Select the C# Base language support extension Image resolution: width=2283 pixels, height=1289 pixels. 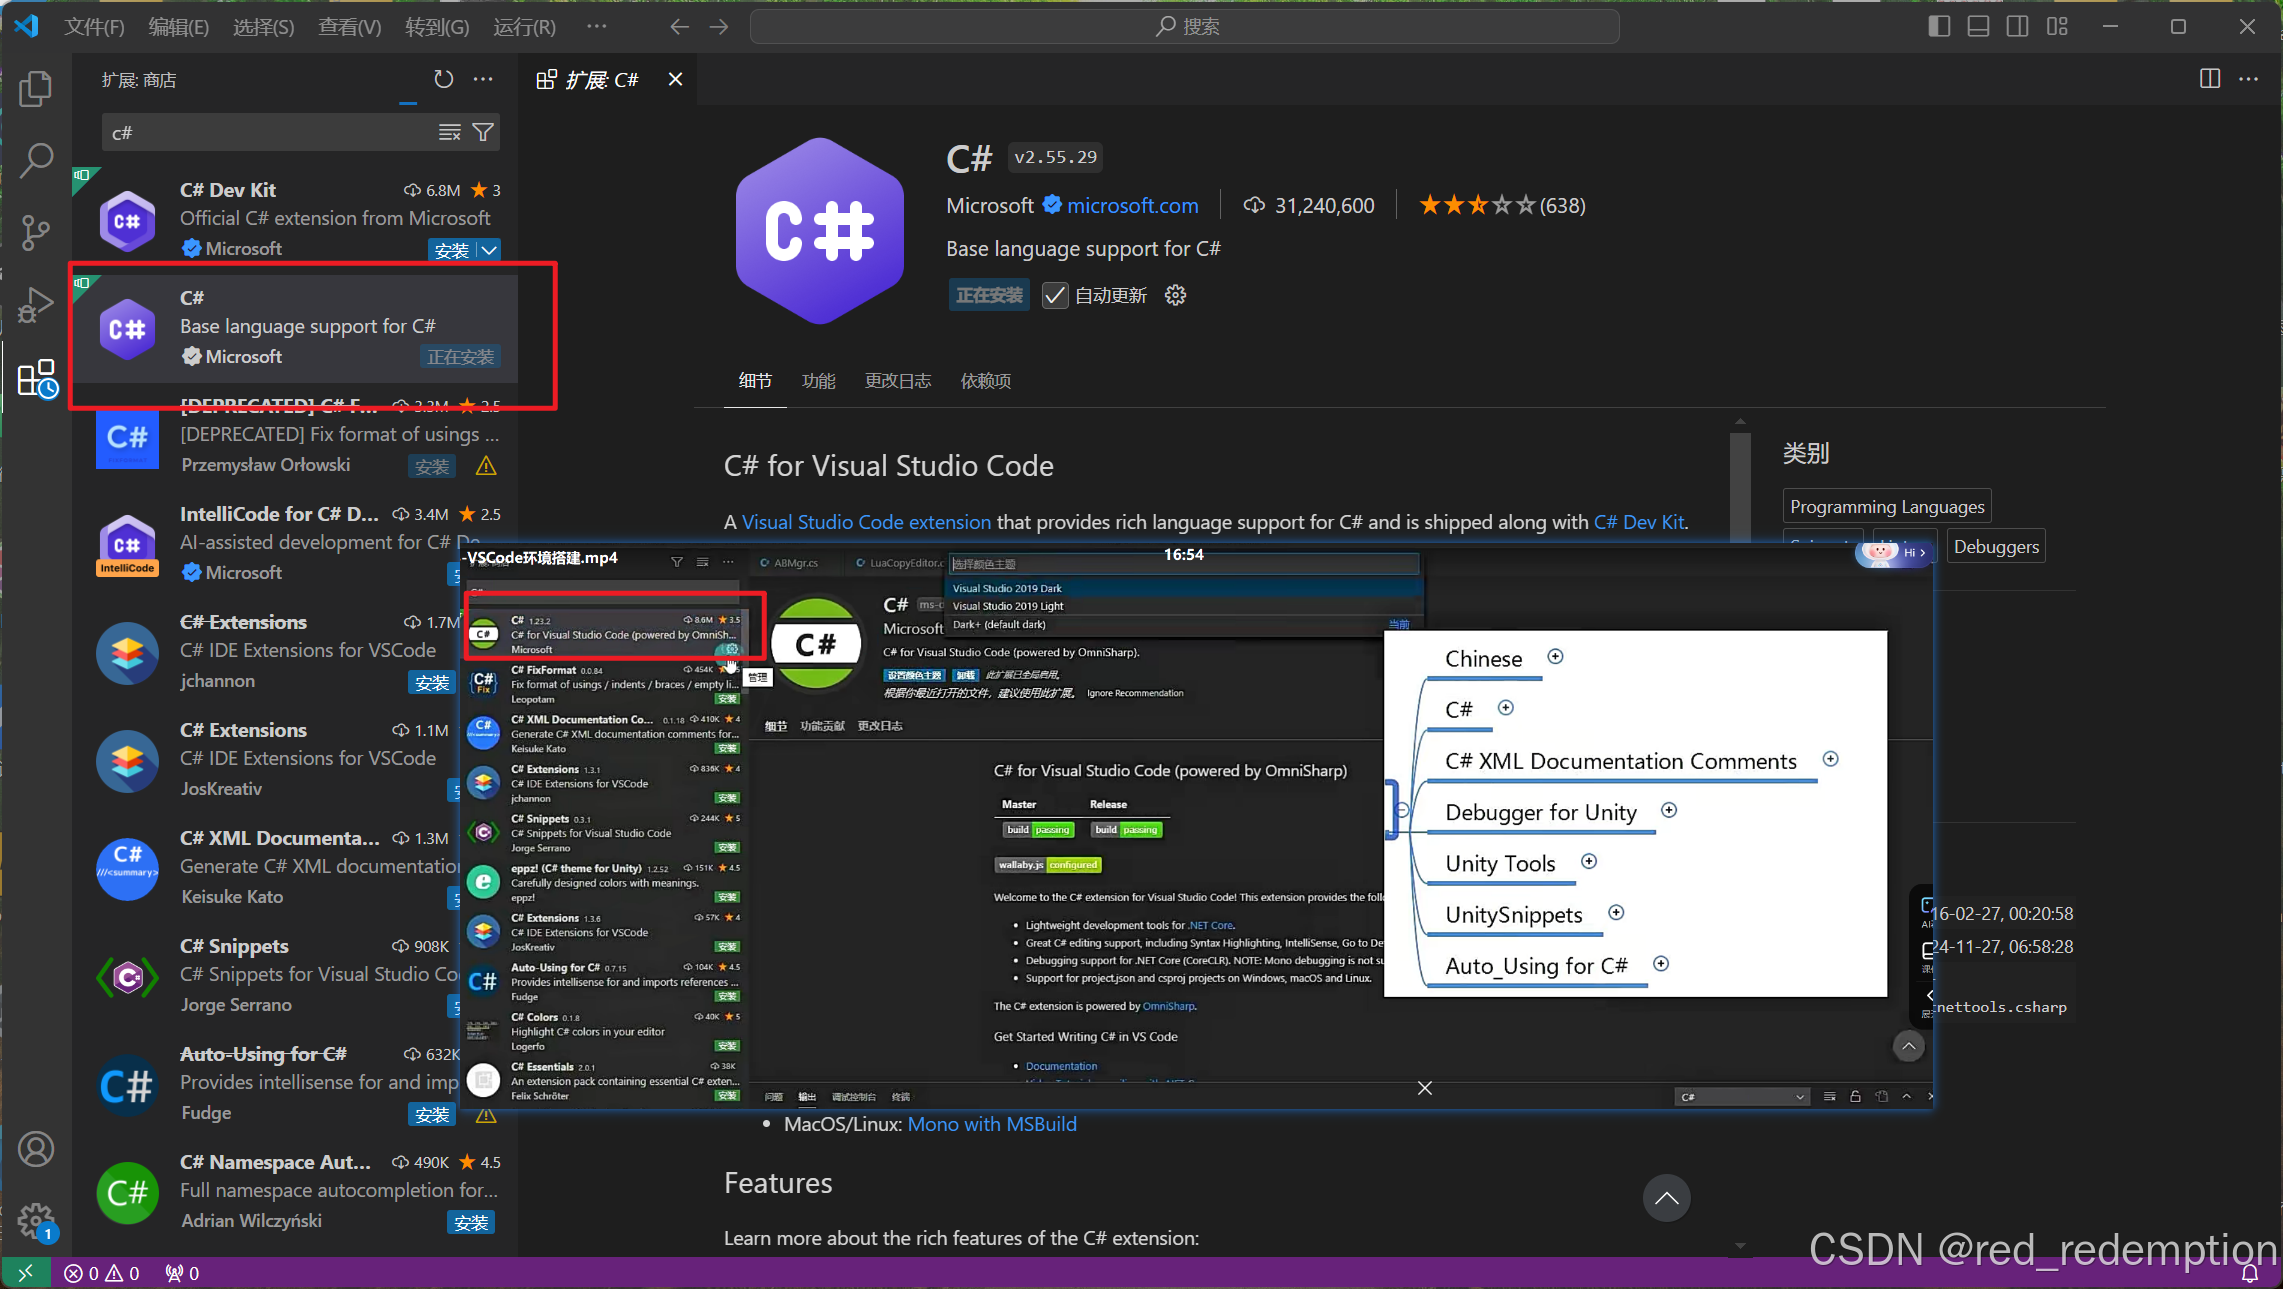coord(296,328)
